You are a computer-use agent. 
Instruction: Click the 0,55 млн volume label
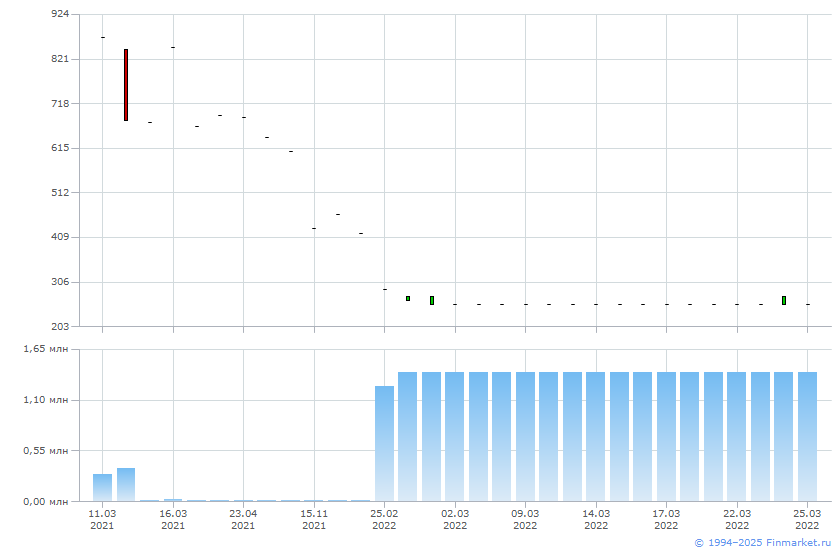(x=46, y=450)
